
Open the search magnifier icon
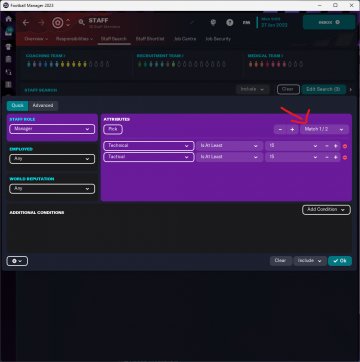click(x=81, y=22)
